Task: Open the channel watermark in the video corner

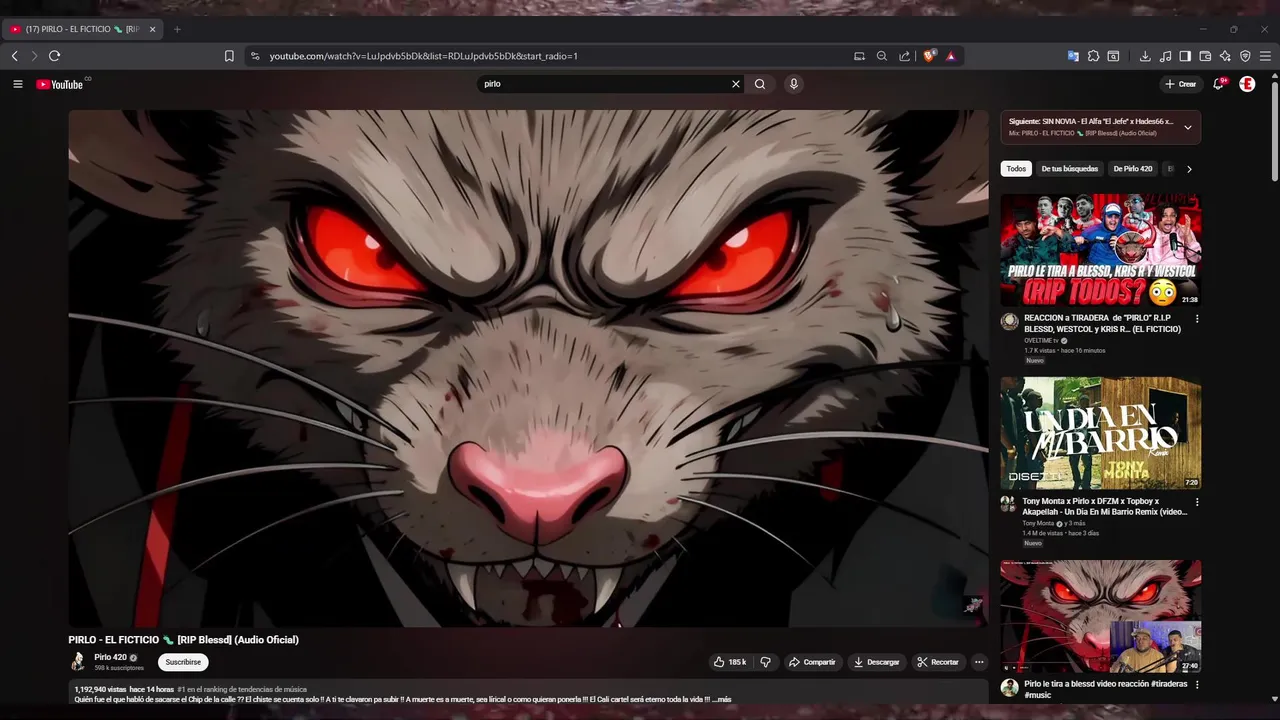Action: [973, 605]
